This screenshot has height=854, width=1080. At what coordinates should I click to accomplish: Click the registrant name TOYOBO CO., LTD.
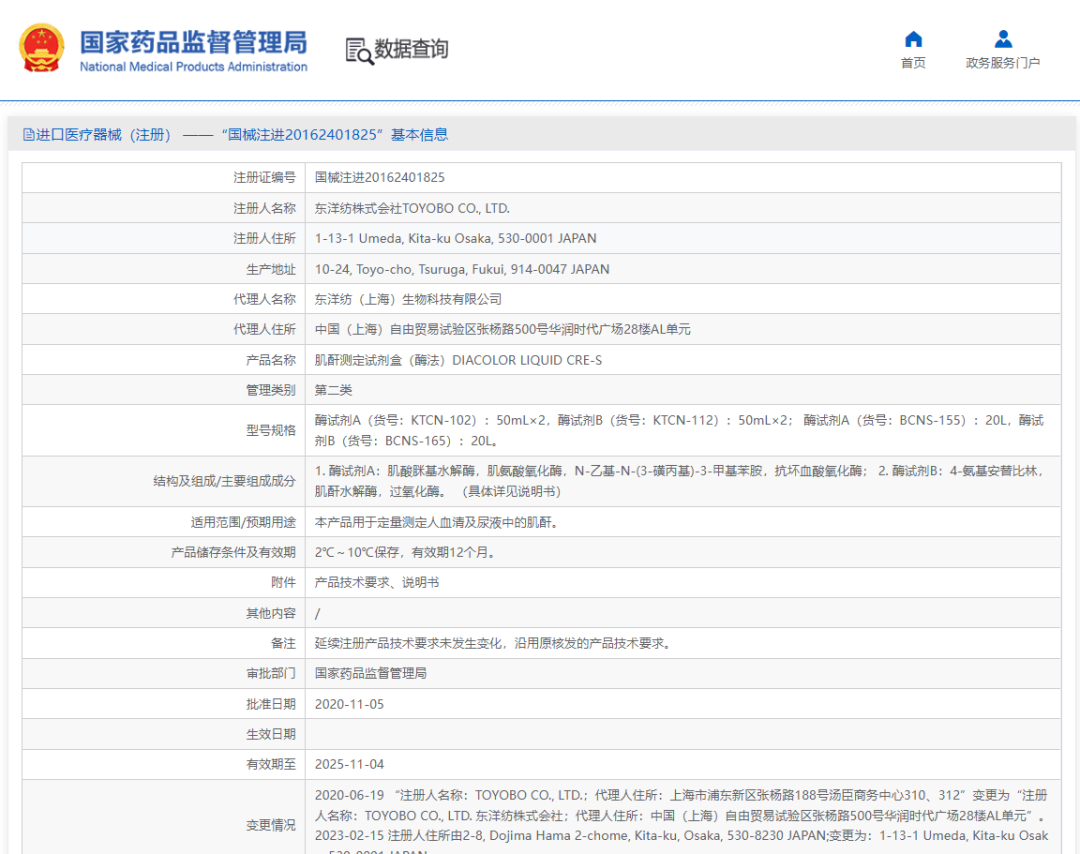coord(412,209)
